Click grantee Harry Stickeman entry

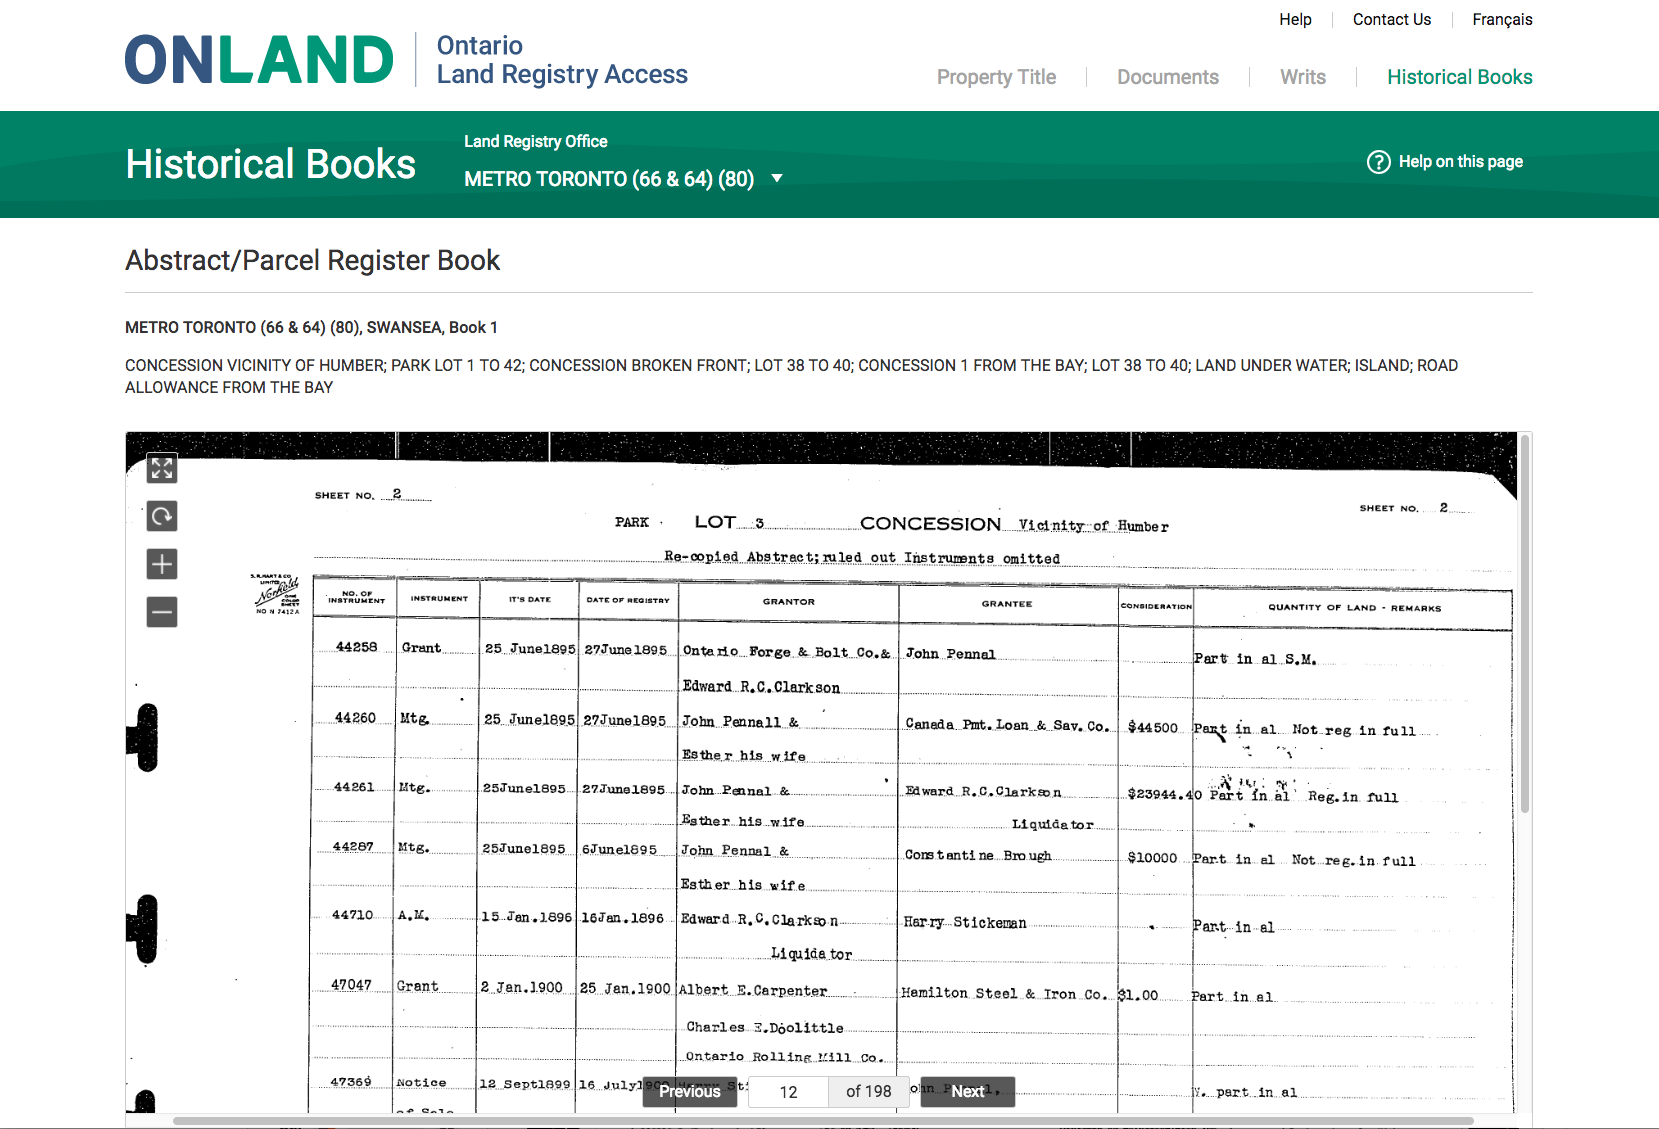tap(965, 923)
